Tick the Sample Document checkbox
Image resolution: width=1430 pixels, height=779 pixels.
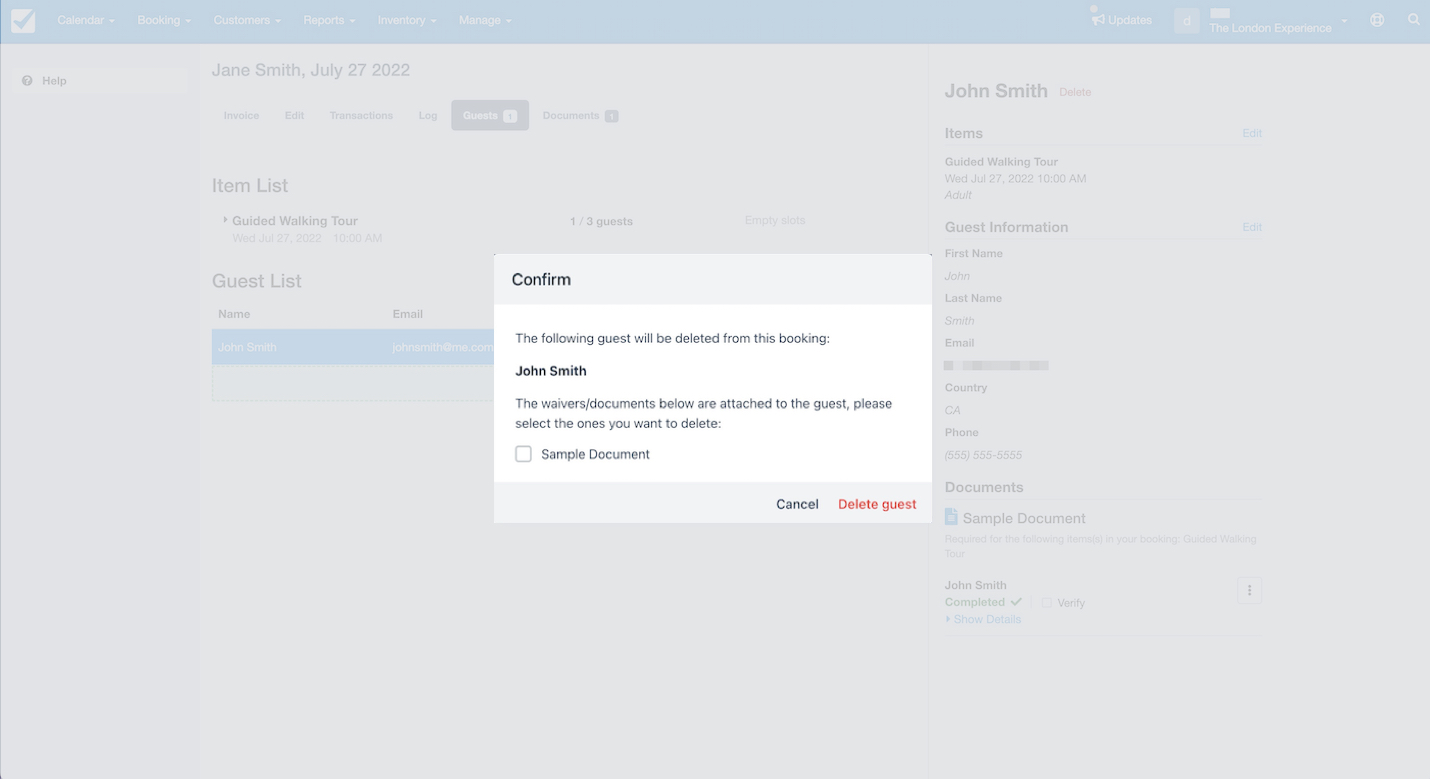523,454
